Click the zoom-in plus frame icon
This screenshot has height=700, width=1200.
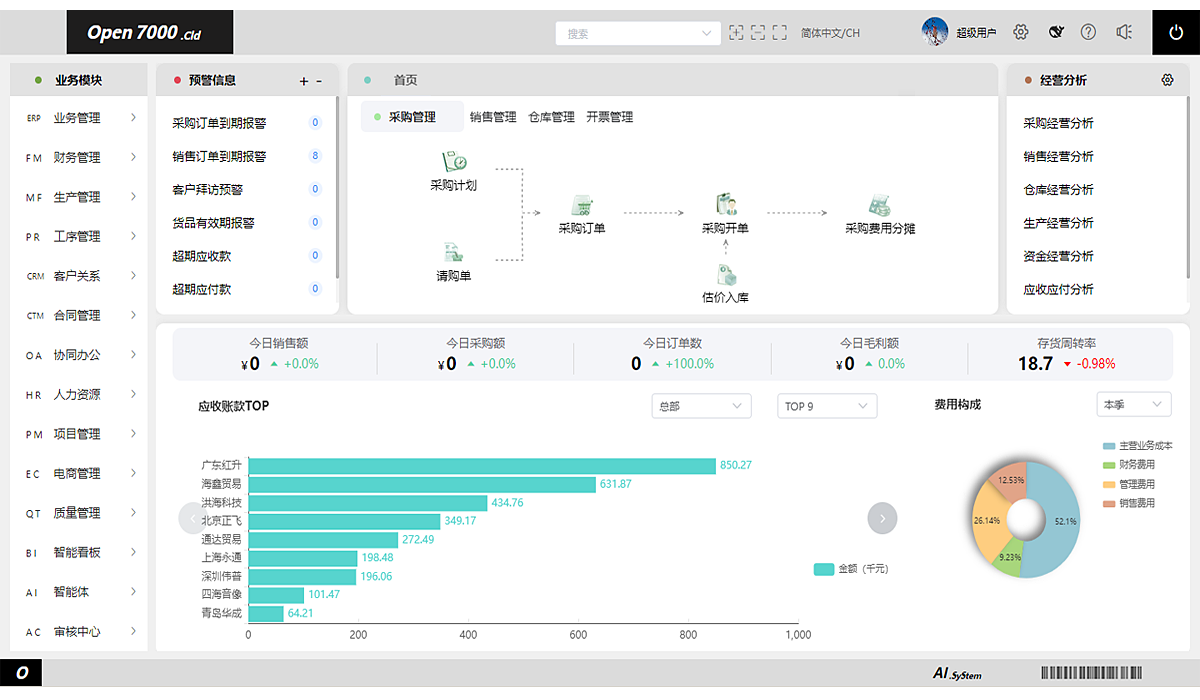click(736, 32)
